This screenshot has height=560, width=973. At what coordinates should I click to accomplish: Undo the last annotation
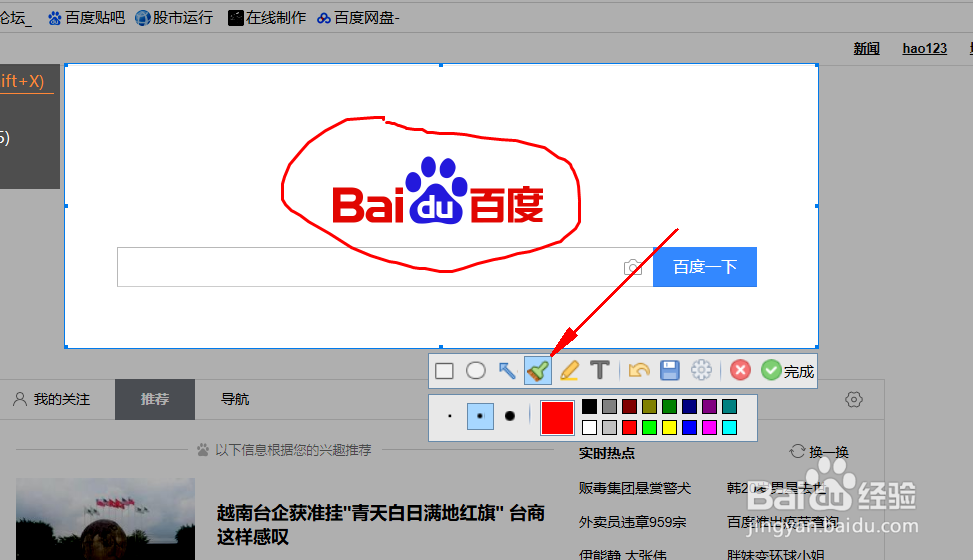(639, 371)
